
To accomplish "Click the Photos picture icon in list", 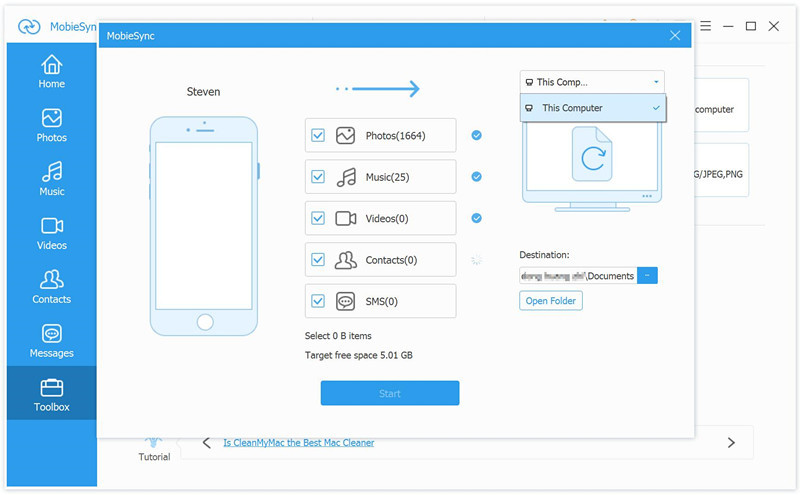I will click(x=345, y=135).
